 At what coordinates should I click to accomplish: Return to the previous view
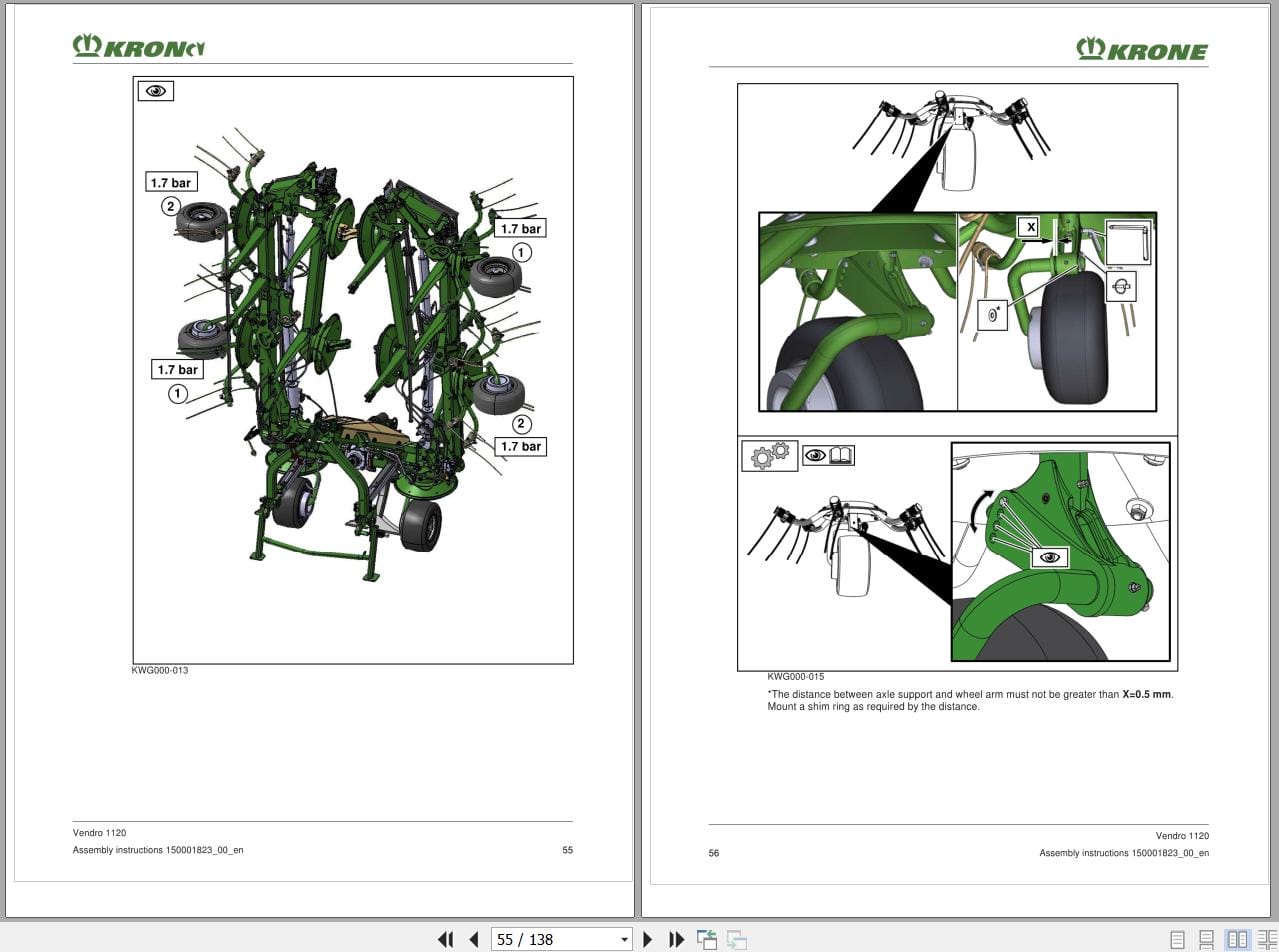click(x=706, y=939)
